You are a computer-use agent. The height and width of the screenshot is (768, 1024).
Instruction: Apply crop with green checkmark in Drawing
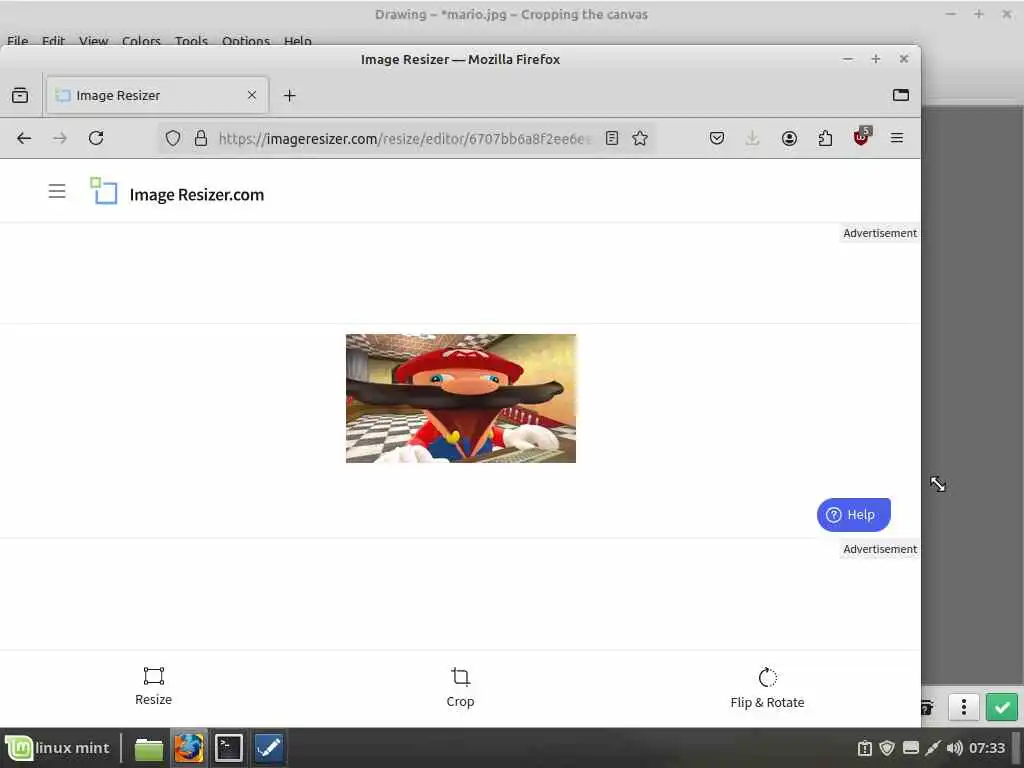click(x=1002, y=707)
